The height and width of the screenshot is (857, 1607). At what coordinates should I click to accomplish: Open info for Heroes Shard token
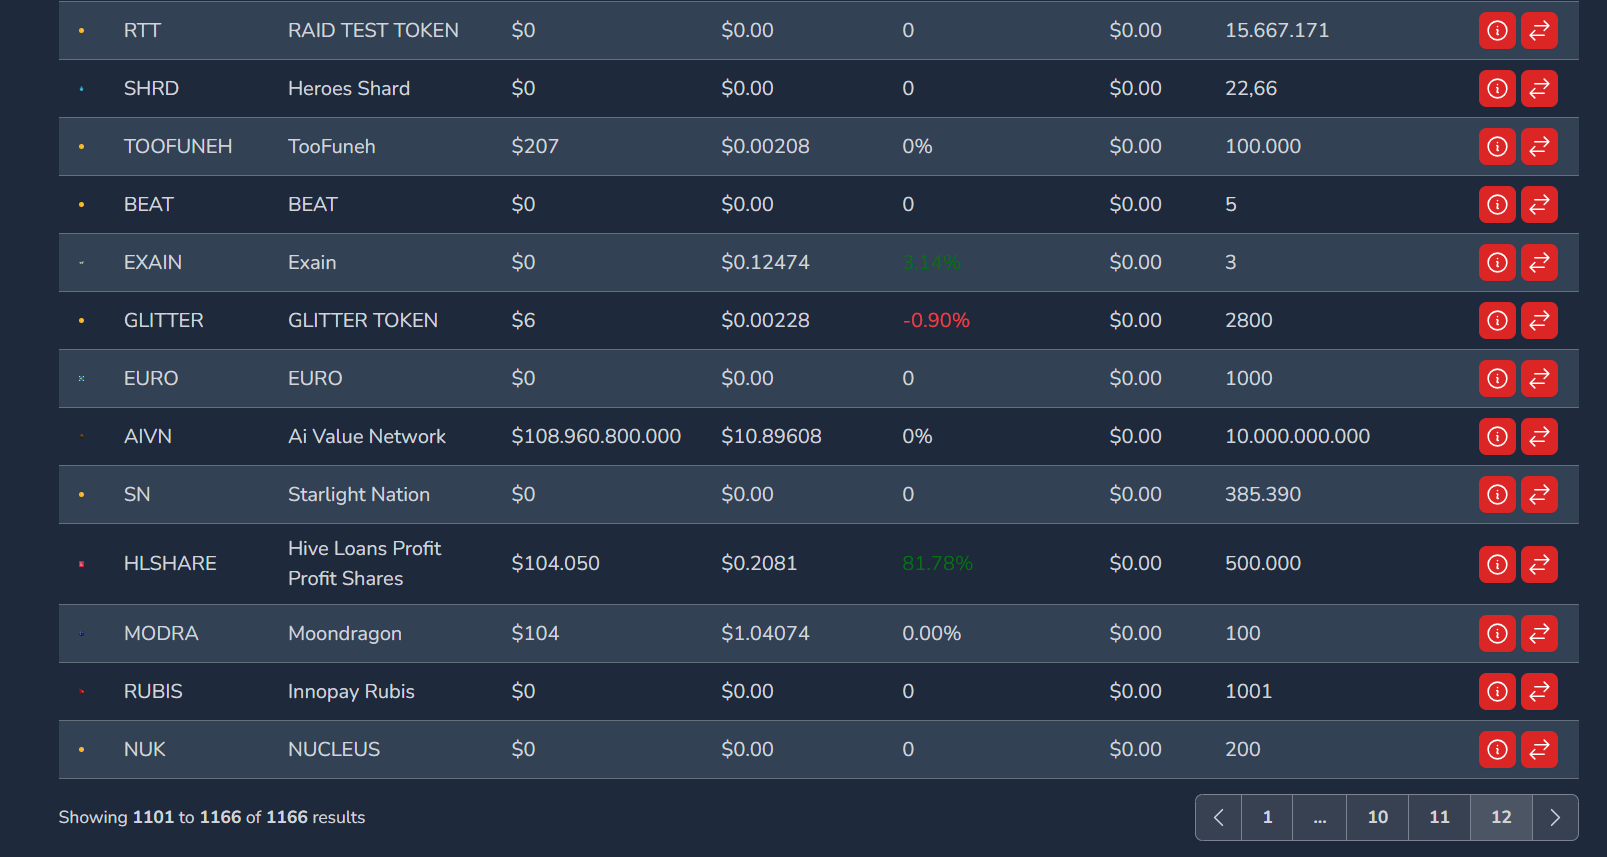[1497, 89]
